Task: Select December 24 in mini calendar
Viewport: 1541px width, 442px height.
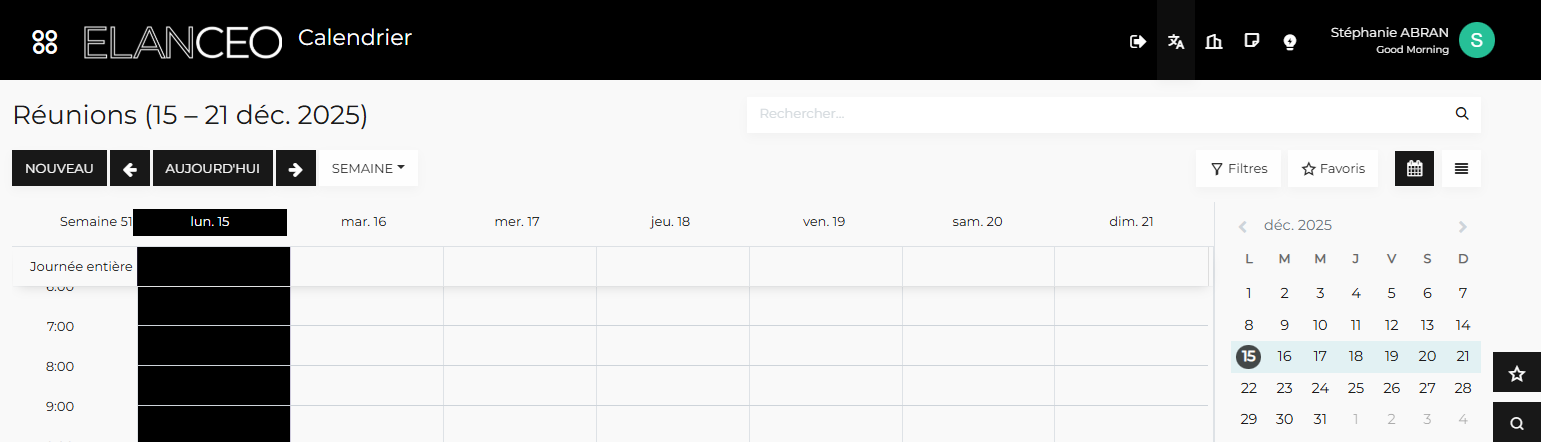Action: [x=1320, y=388]
